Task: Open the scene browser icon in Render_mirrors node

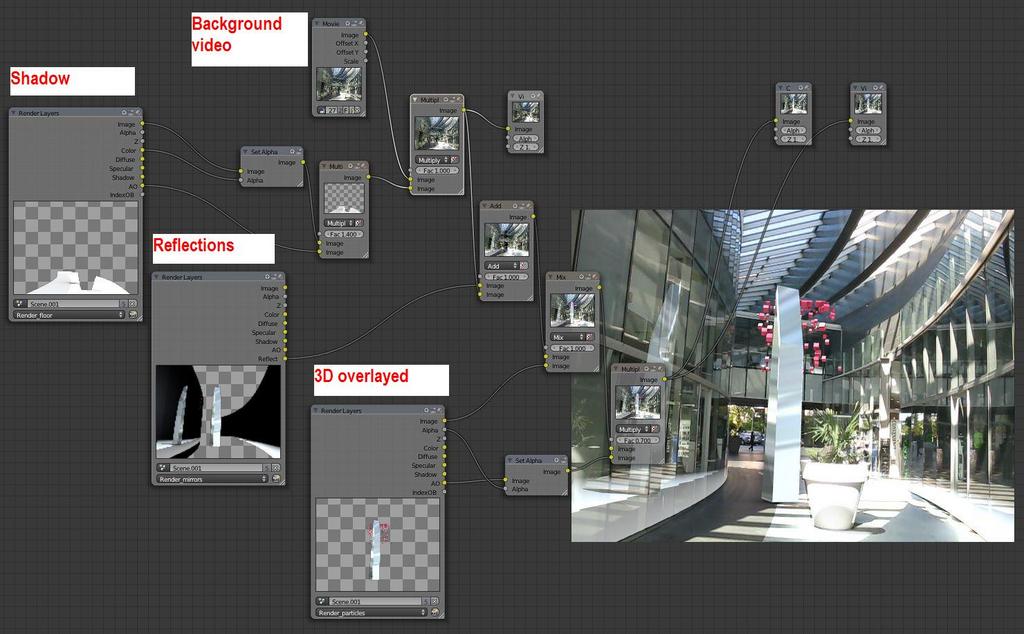Action: (x=163, y=468)
